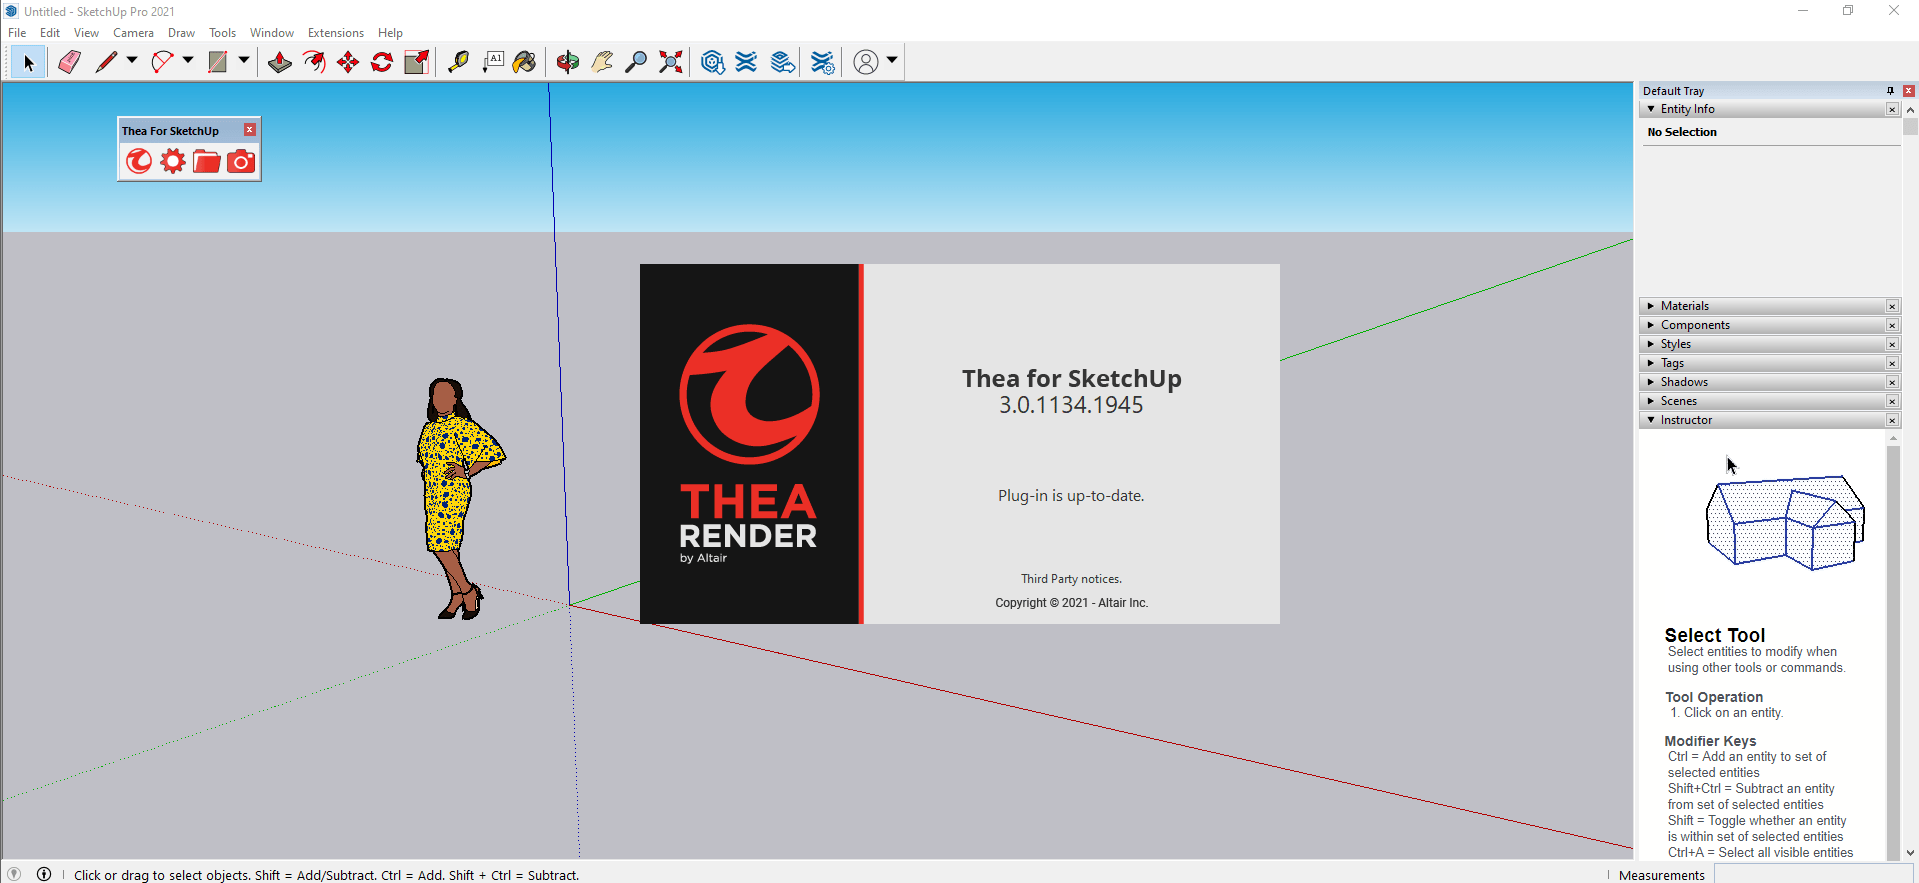
Task: Click the help question icon in status bar
Action: pos(14,874)
